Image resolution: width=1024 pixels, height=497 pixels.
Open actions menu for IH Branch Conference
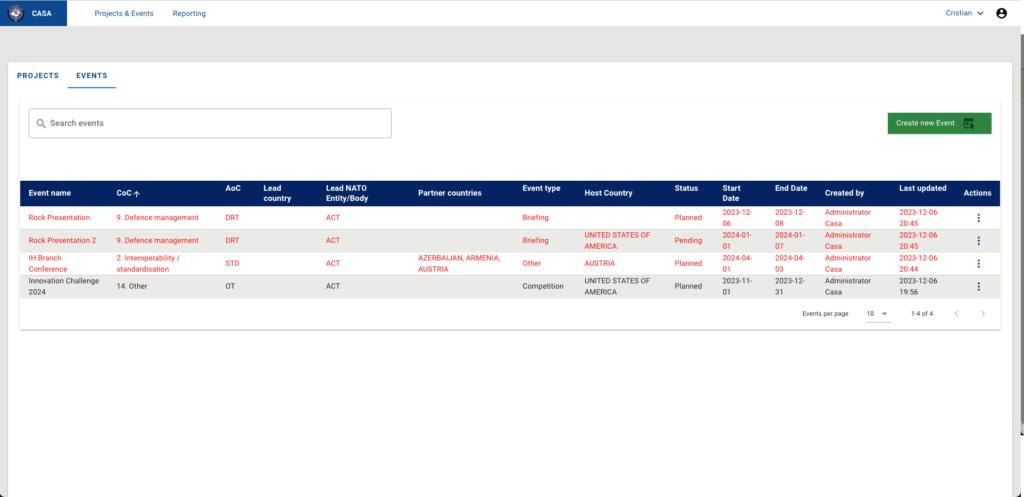(978, 263)
